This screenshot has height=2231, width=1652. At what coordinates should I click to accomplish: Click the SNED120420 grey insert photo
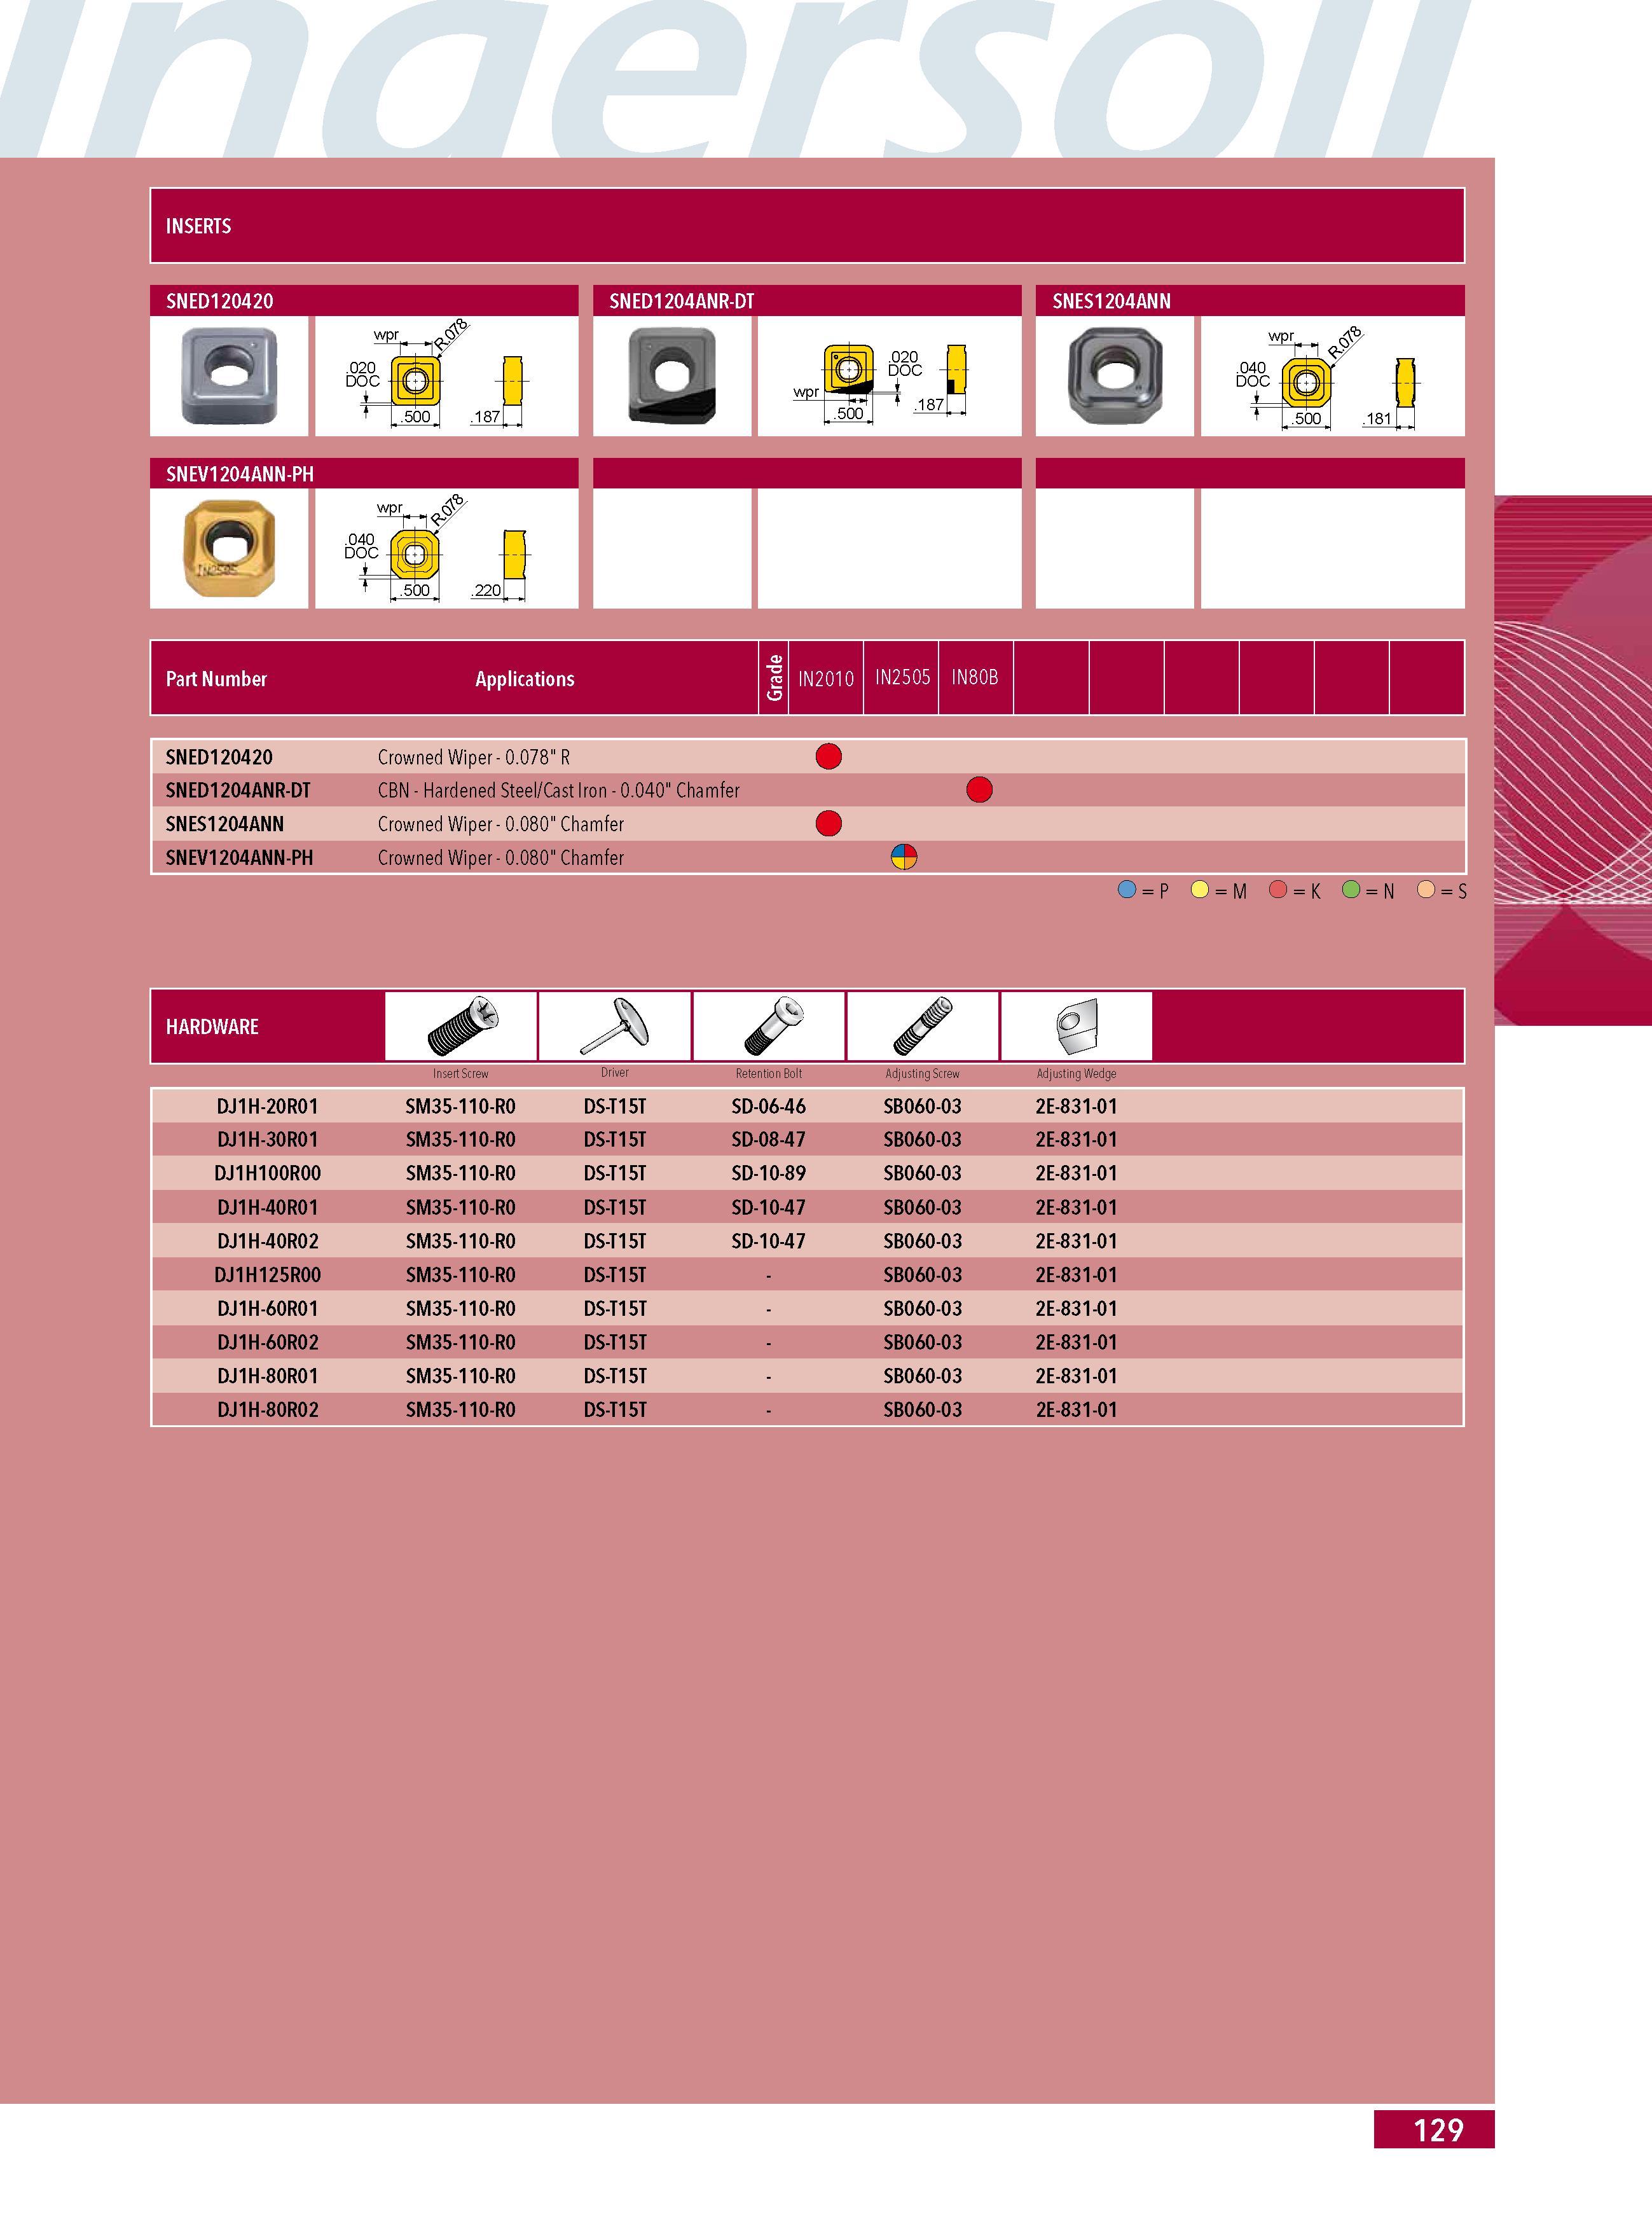tap(229, 376)
